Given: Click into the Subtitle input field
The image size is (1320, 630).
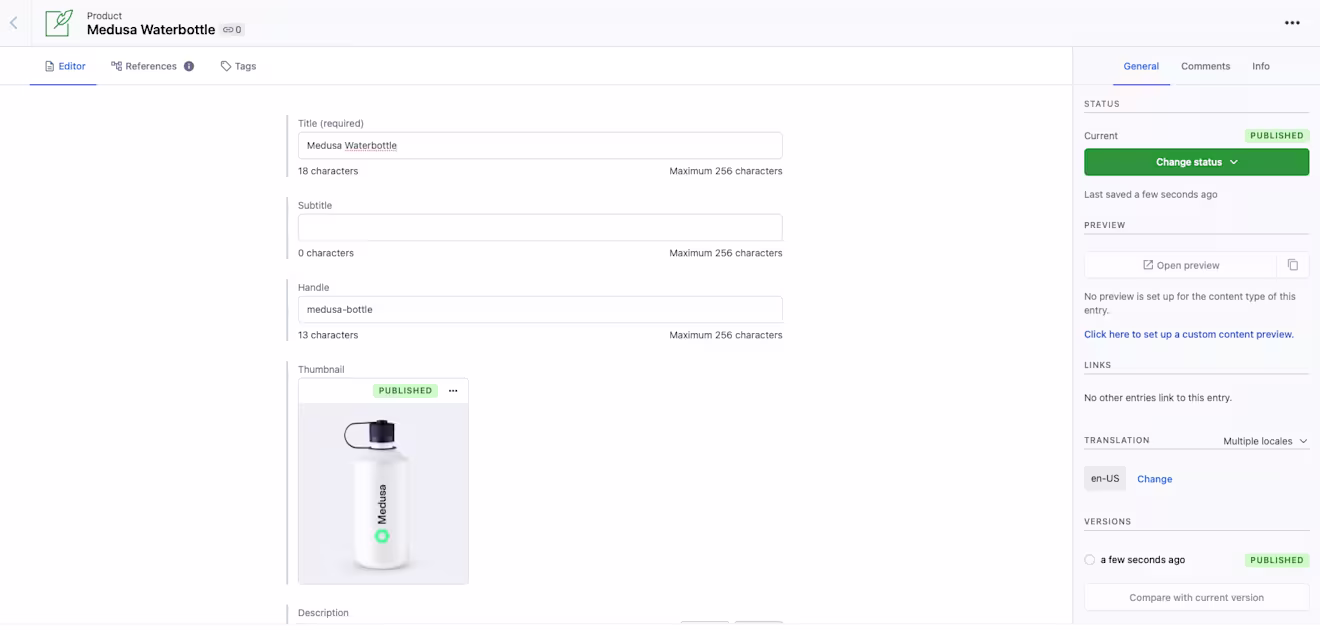Looking at the screenshot, I should [x=540, y=227].
